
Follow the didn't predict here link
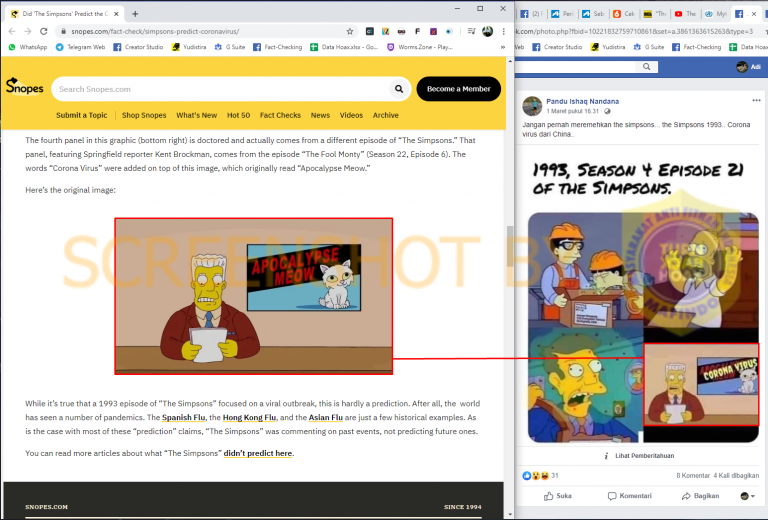258,453
